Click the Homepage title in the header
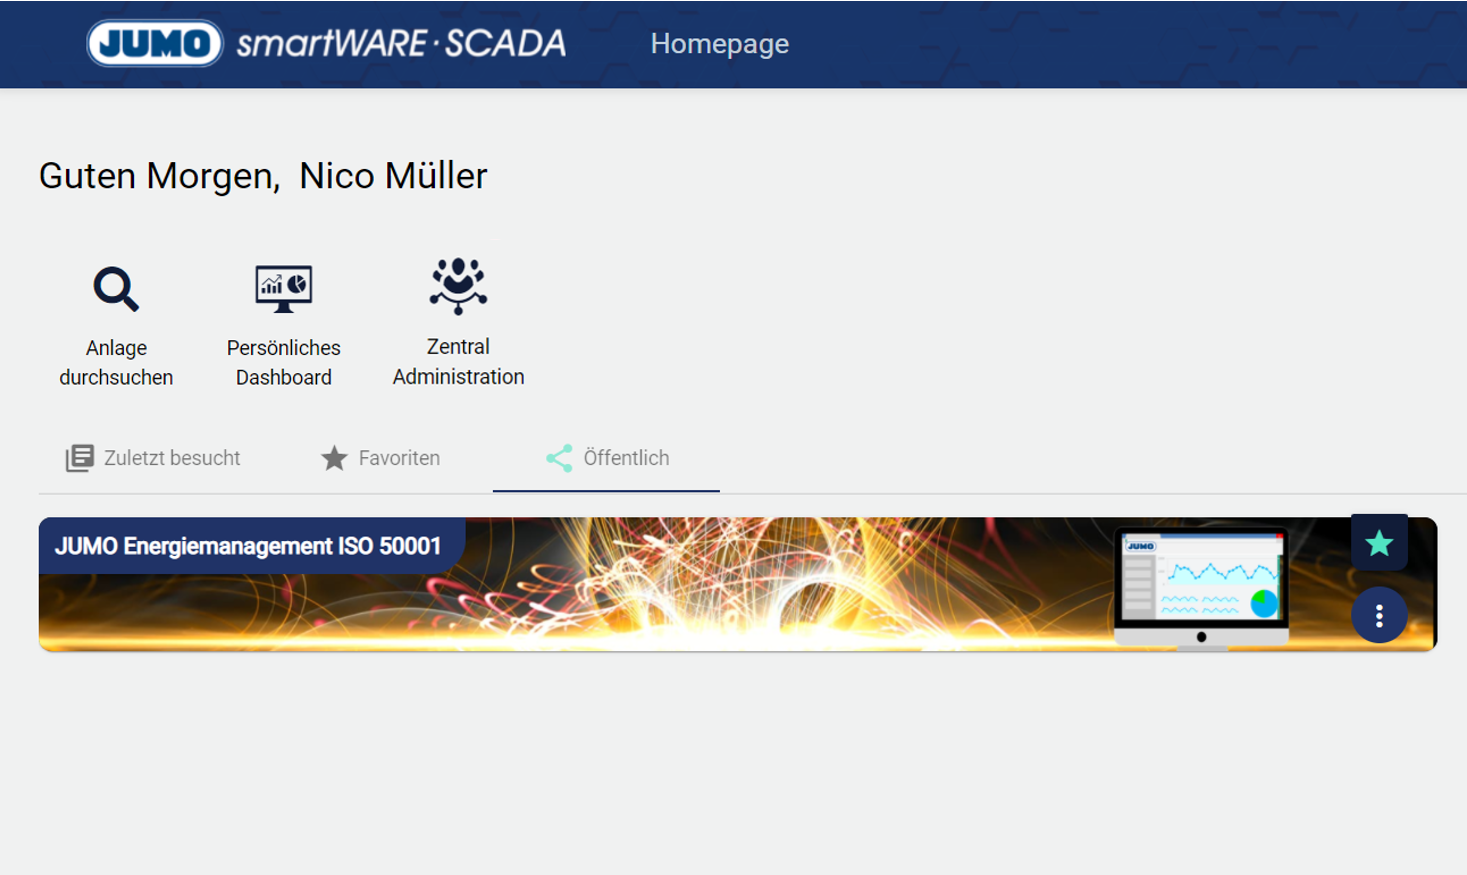Viewport: 1467px width, 875px height. coord(719,44)
